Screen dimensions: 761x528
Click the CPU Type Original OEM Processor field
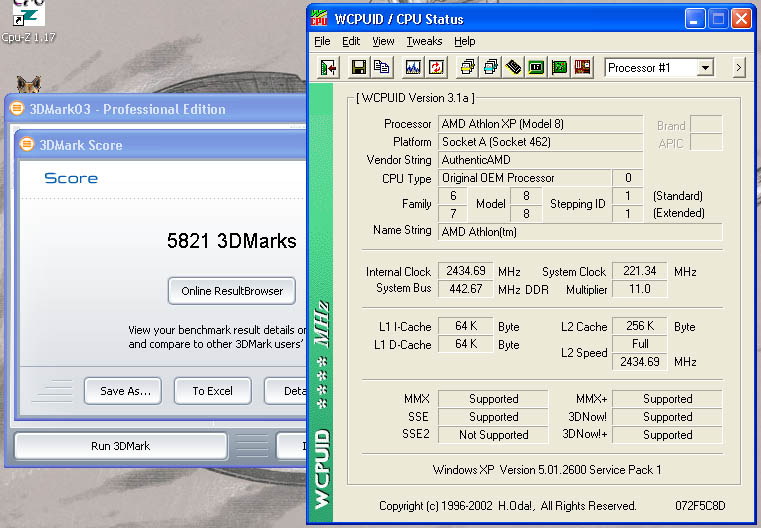tap(524, 178)
